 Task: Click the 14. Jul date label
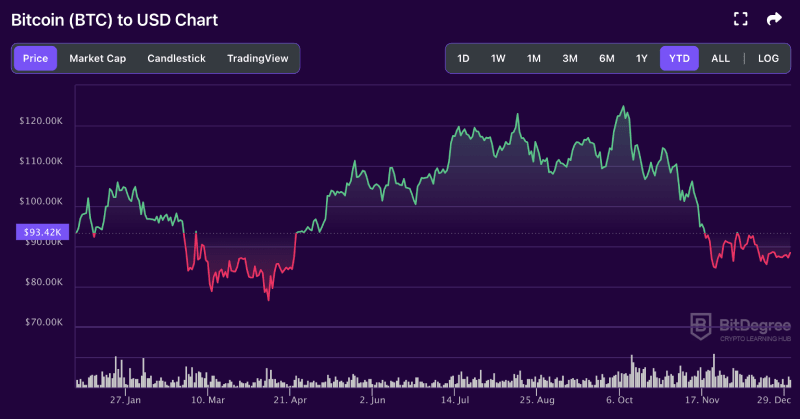[455, 400]
